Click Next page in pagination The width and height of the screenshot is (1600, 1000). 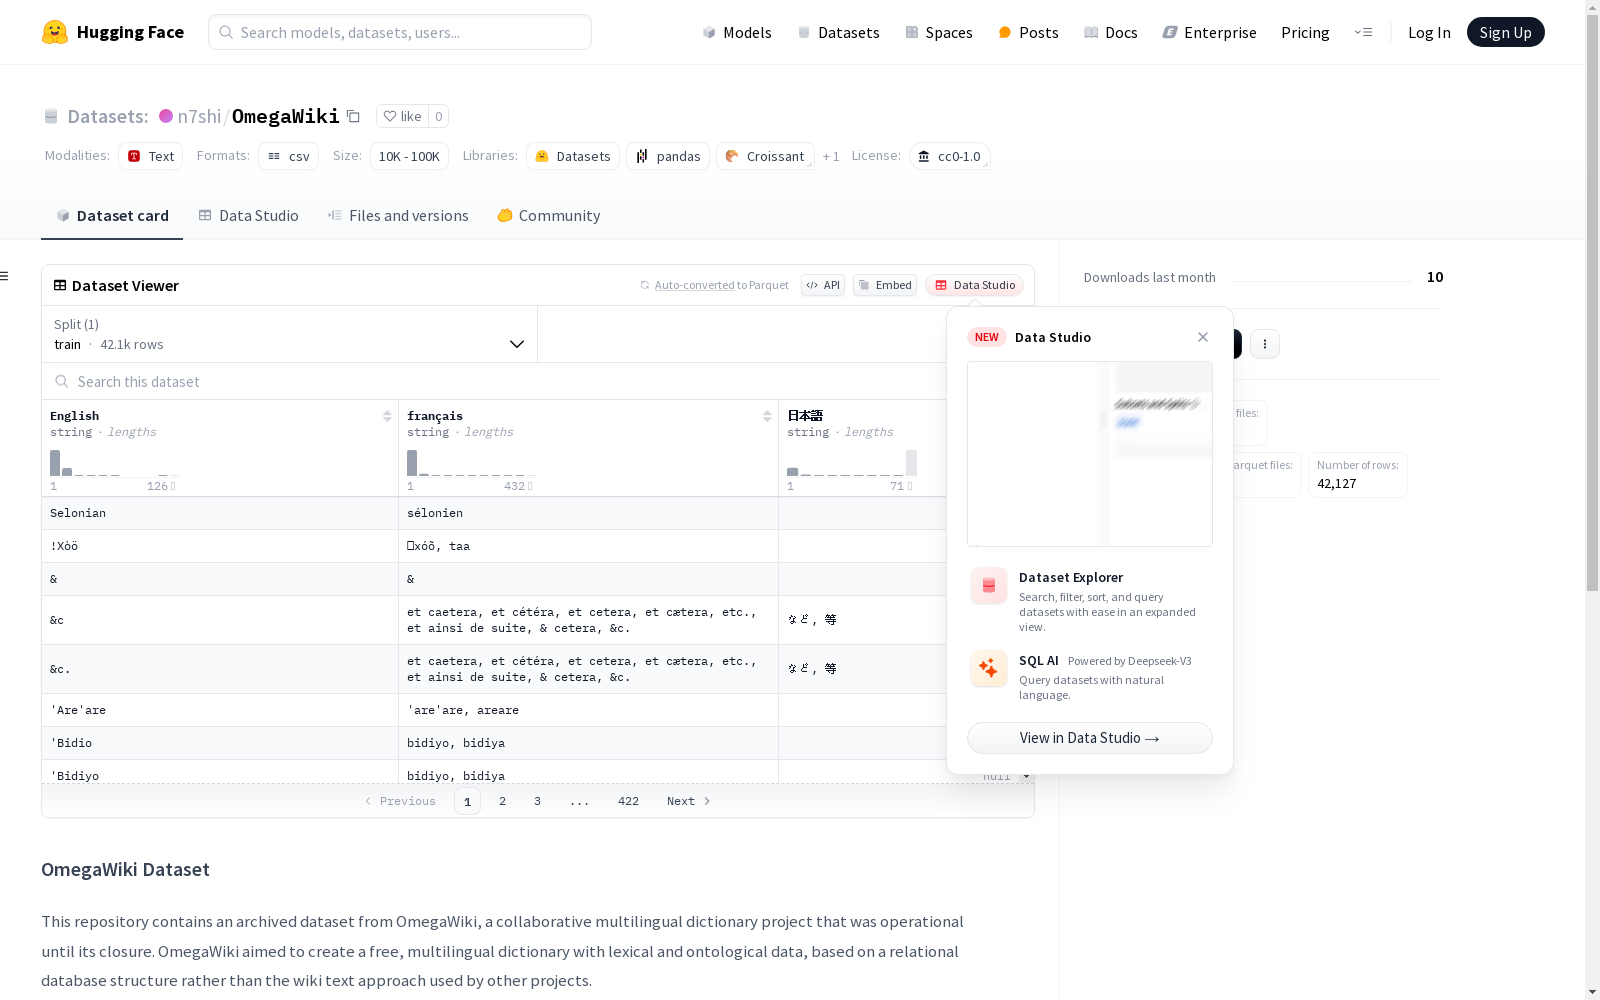(688, 801)
